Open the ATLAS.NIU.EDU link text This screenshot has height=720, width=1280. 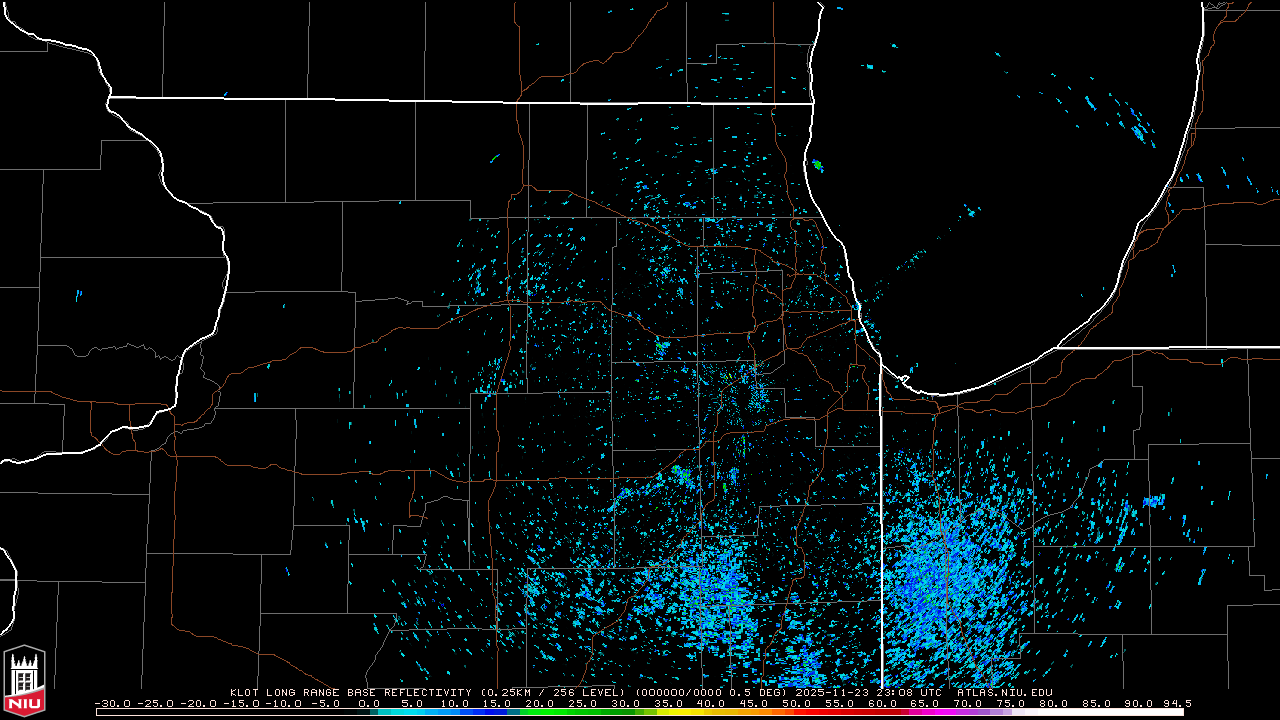click(x=1004, y=692)
